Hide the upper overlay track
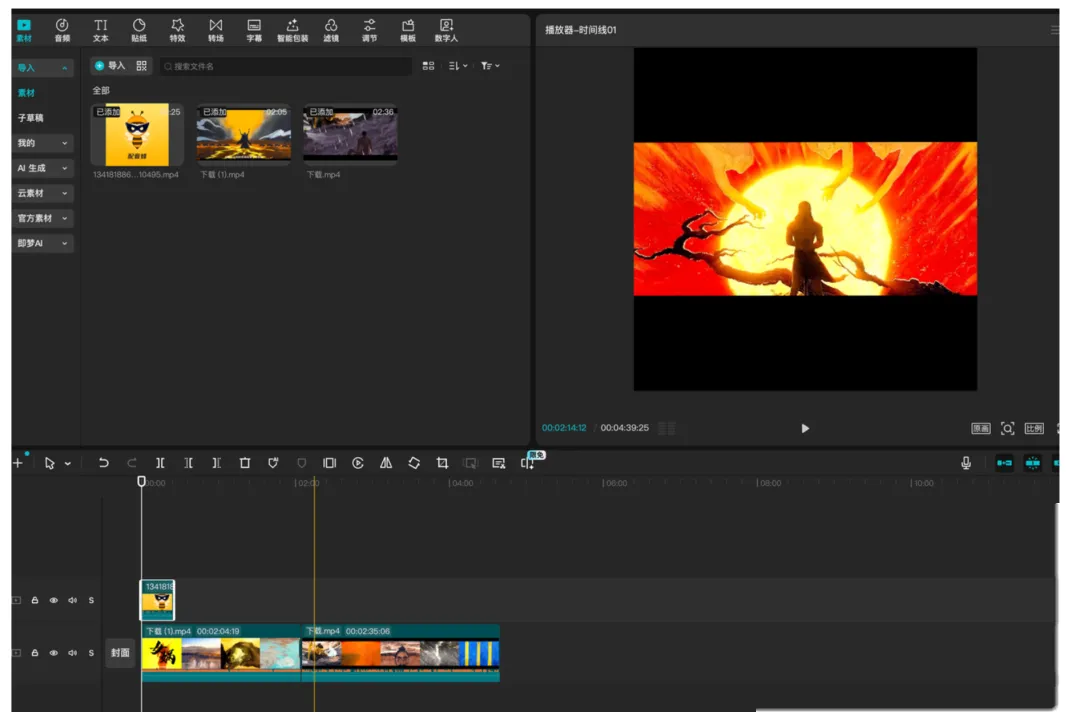 pyautogui.click(x=53, y=600)
